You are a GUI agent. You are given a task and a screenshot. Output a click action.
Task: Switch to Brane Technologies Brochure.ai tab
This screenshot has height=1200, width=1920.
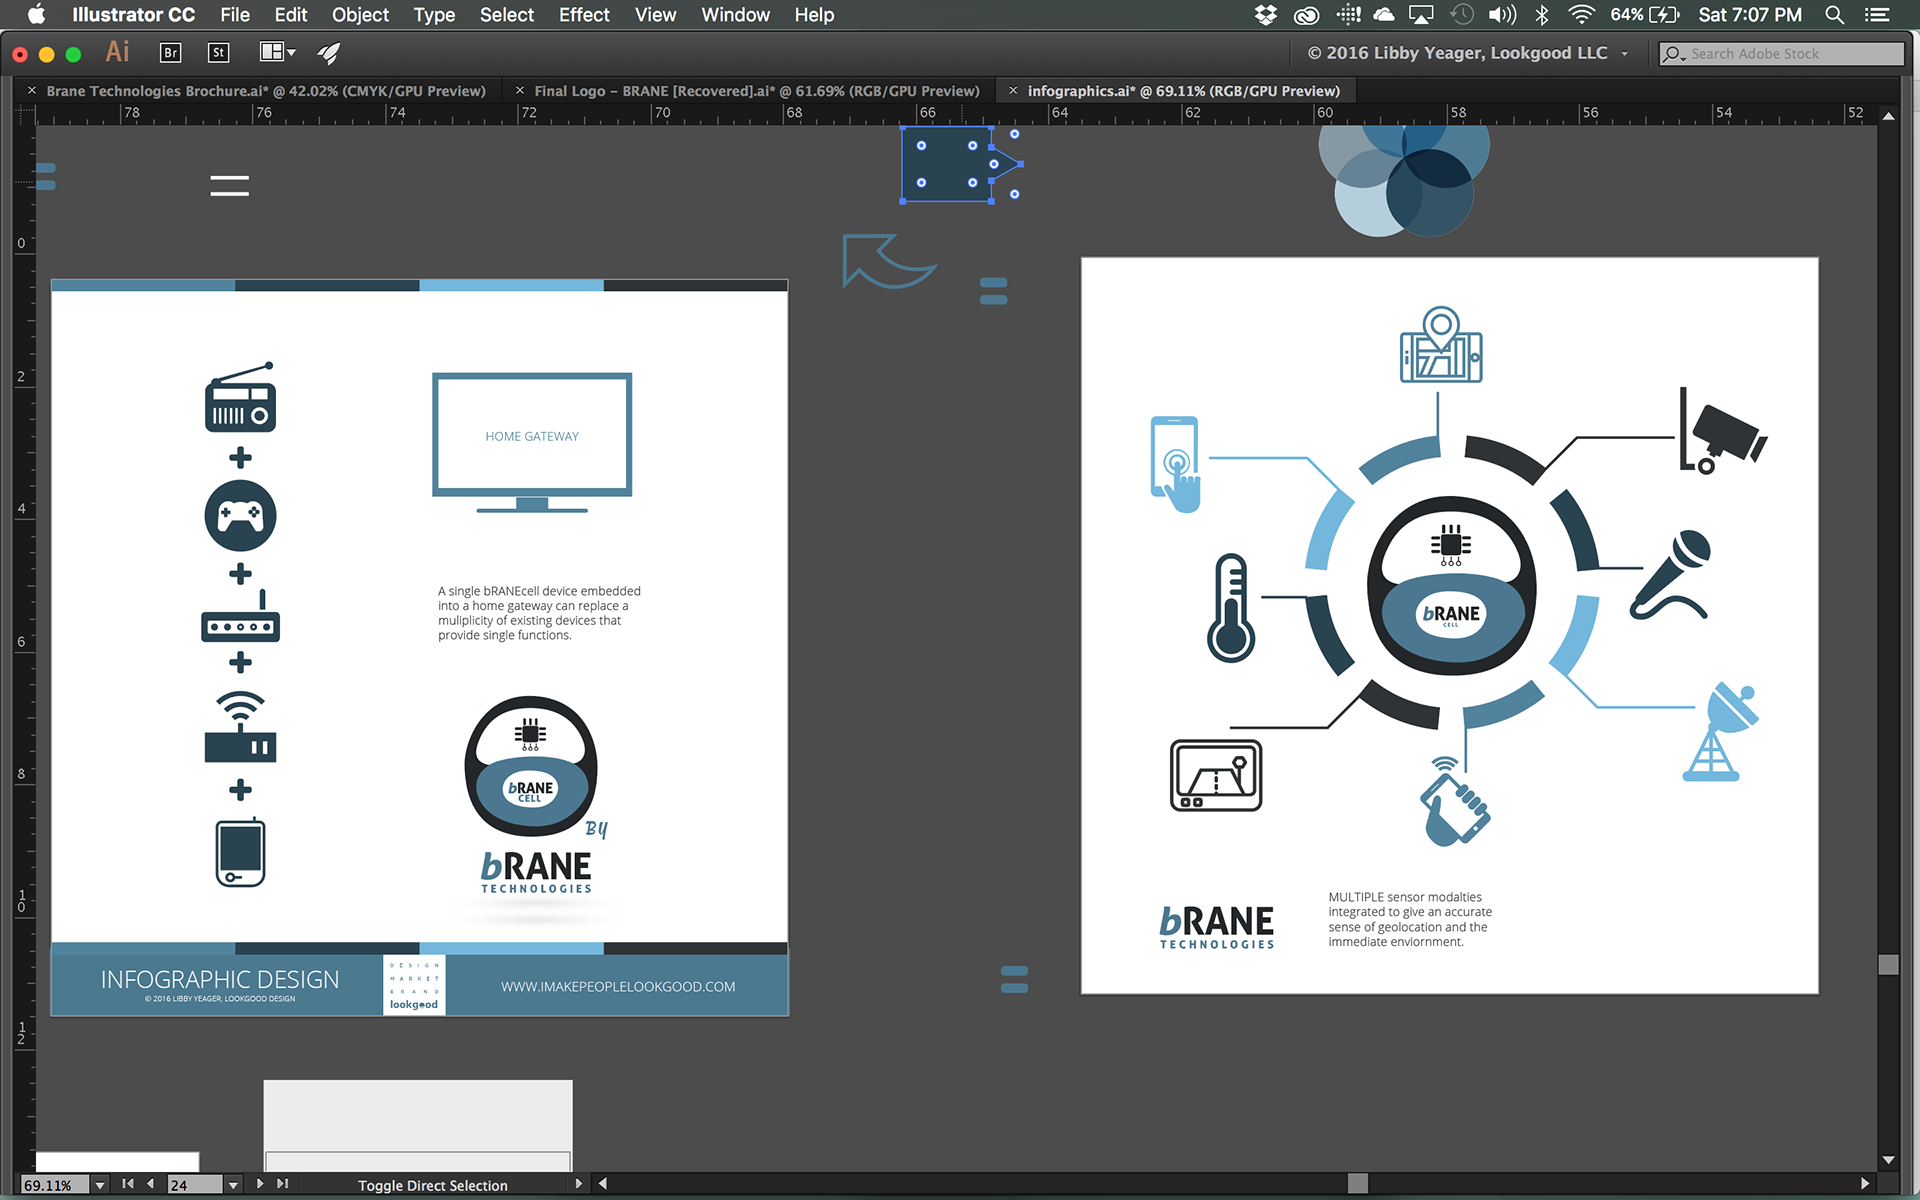(x=266, y=91)
